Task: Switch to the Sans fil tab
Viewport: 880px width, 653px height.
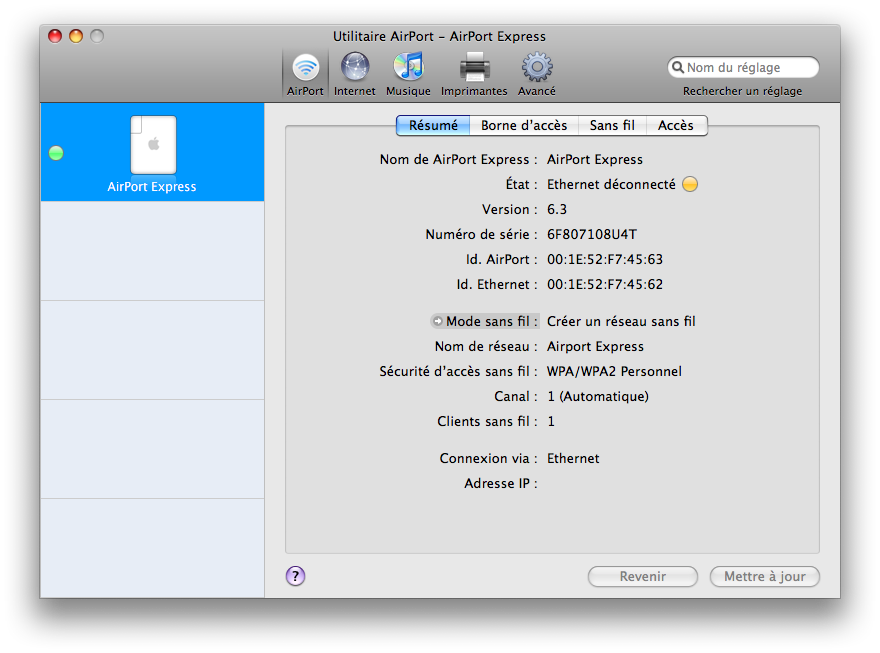Action: (612, 125)
